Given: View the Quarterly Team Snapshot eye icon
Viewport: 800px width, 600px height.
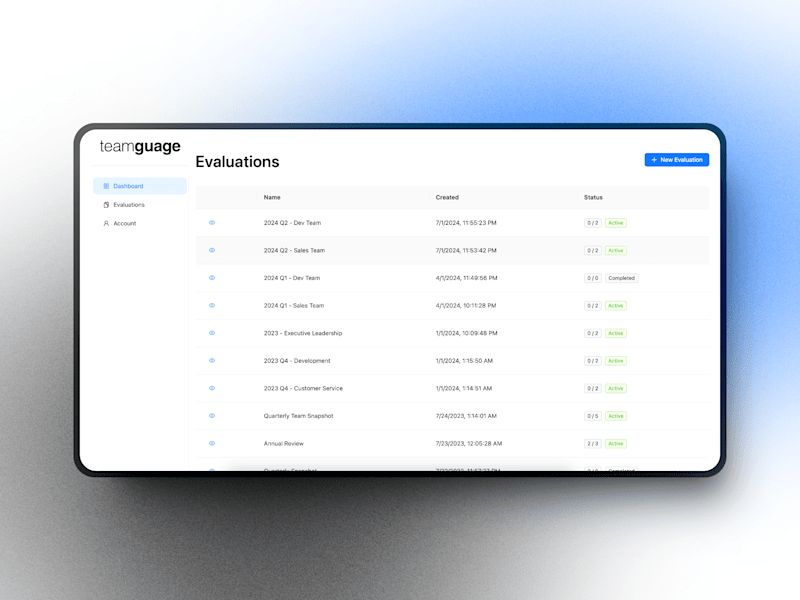Looking at the screenshot, I should (x=212, y=415).
